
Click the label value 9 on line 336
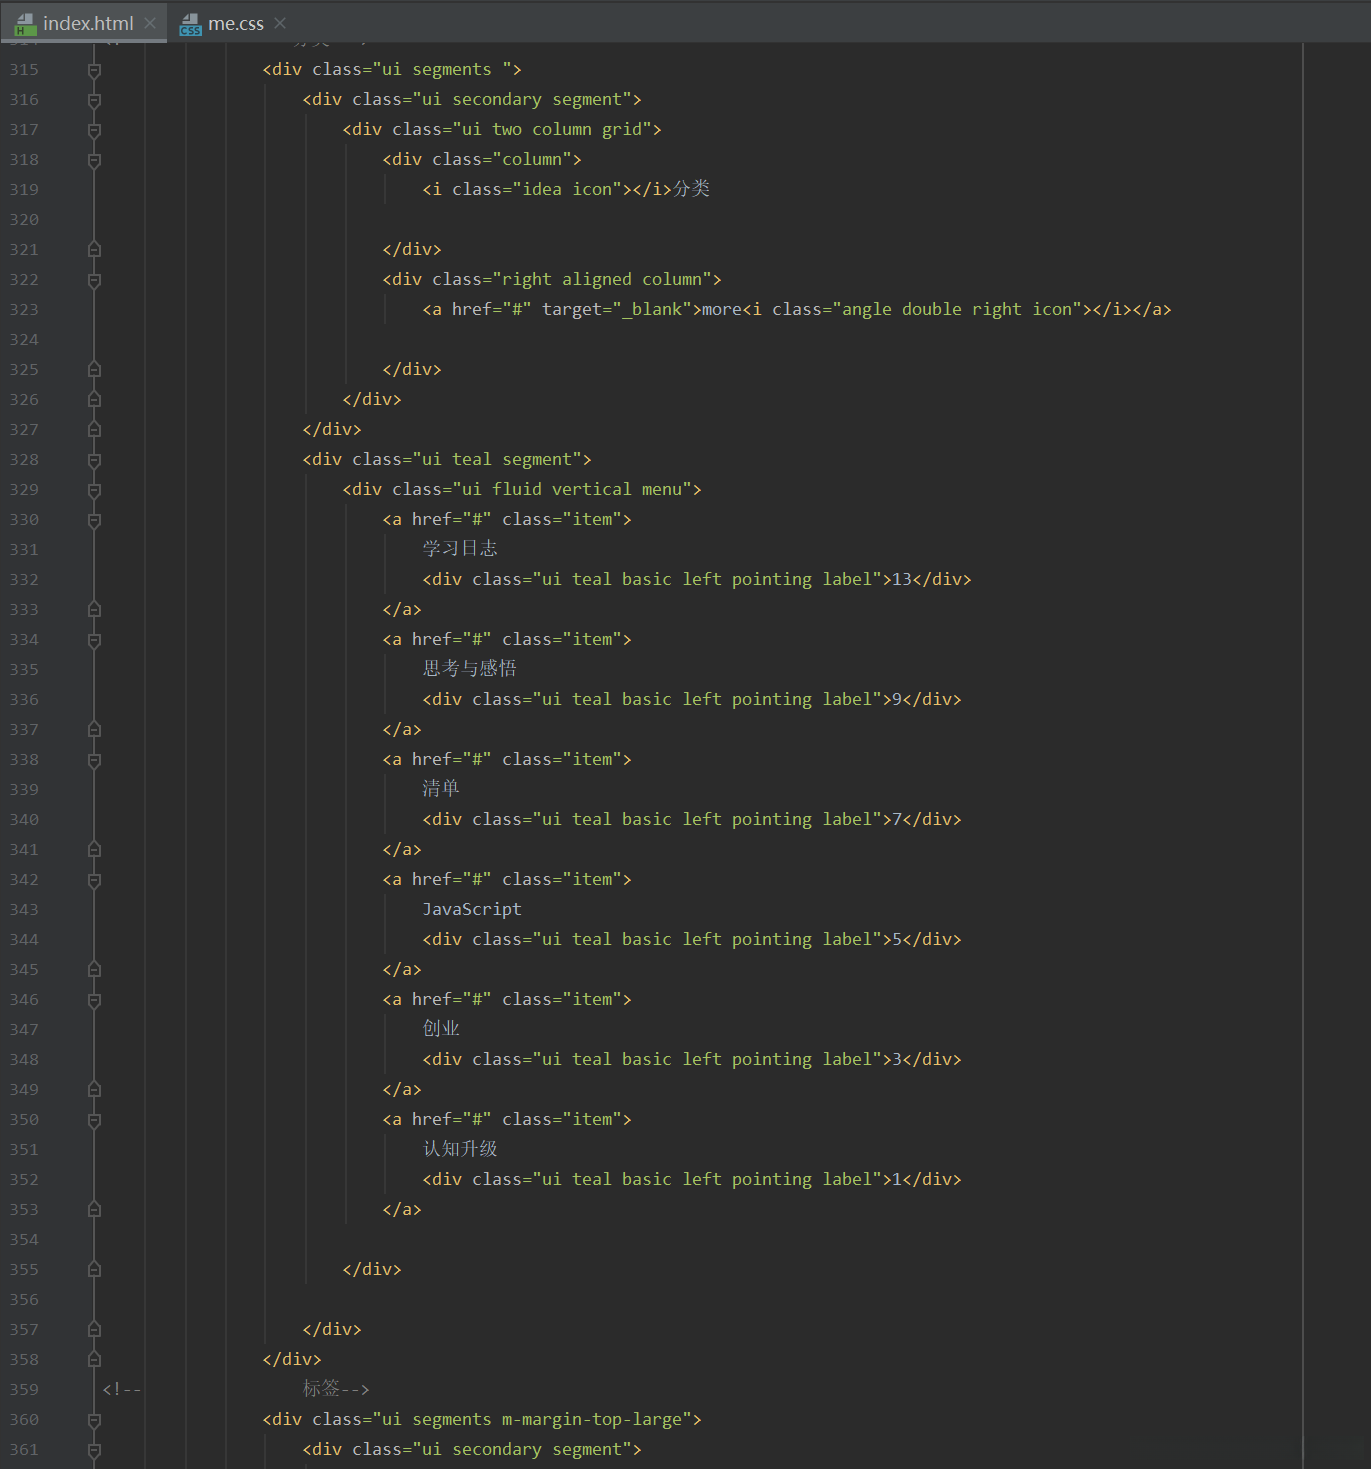pos(897,699)
